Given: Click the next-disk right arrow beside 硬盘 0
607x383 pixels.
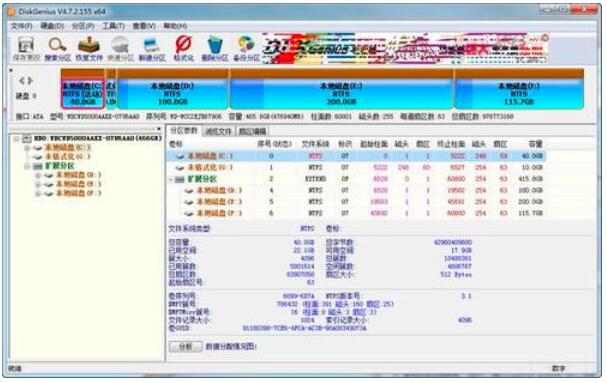Looking at the screenshot, I should (x=30, y=81).
